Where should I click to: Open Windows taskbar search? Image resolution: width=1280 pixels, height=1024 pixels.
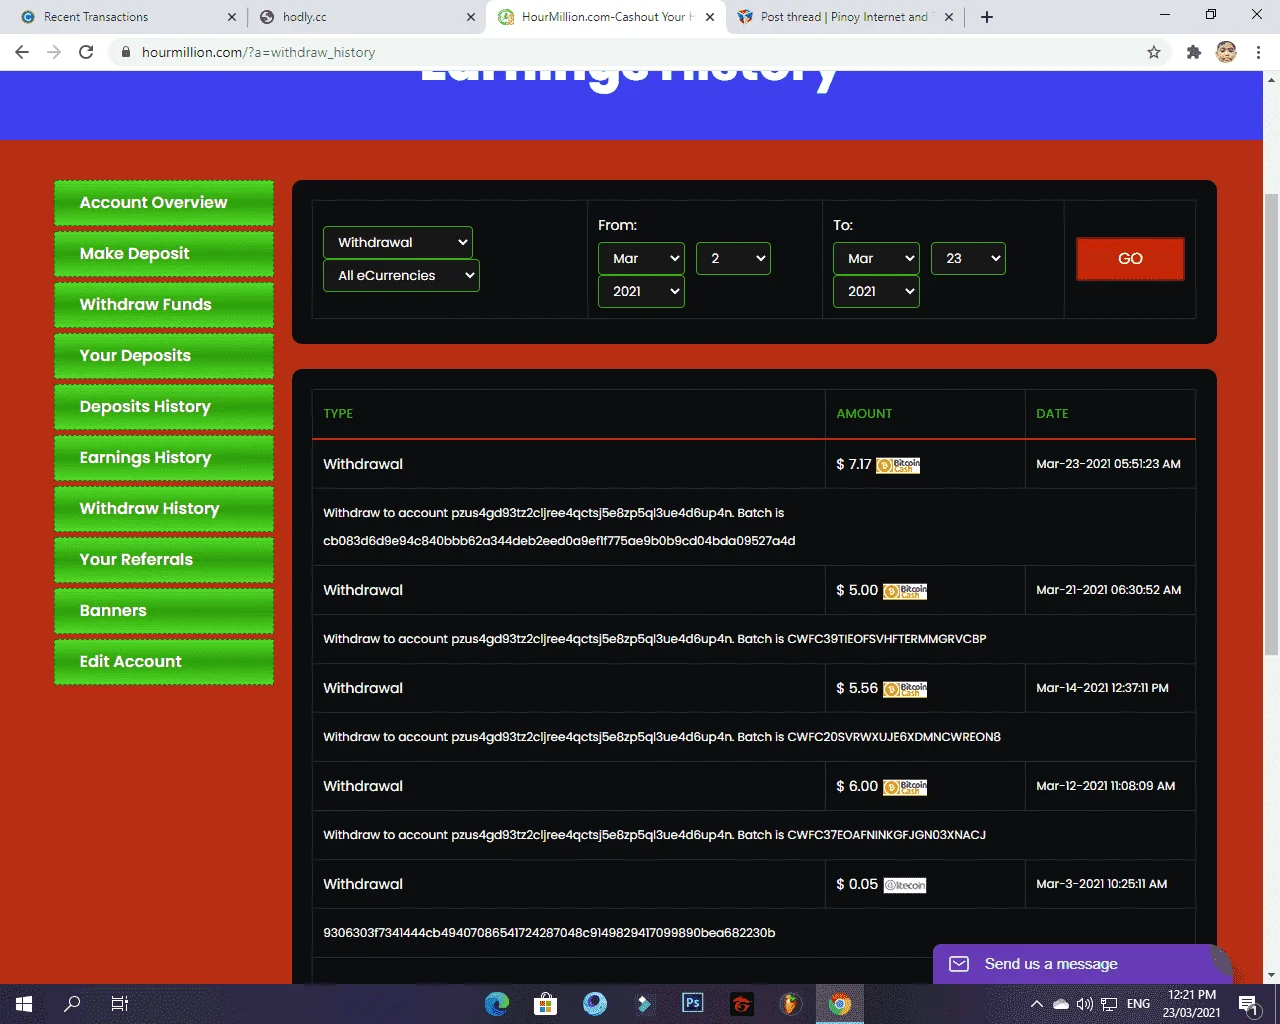[72, 1004]
